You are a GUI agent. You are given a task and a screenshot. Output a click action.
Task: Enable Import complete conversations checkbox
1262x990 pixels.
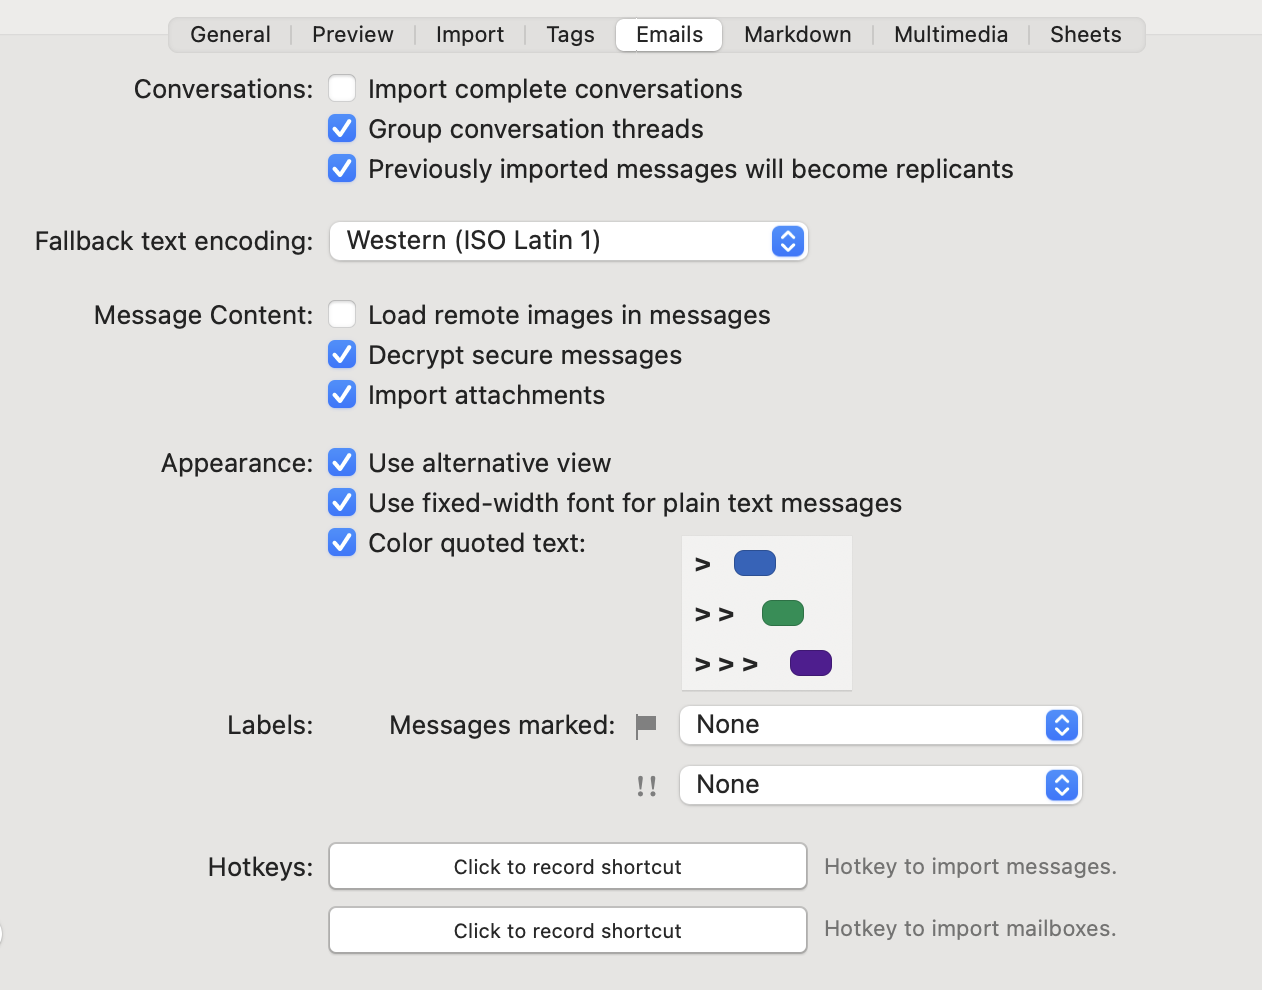click(342, 89)
